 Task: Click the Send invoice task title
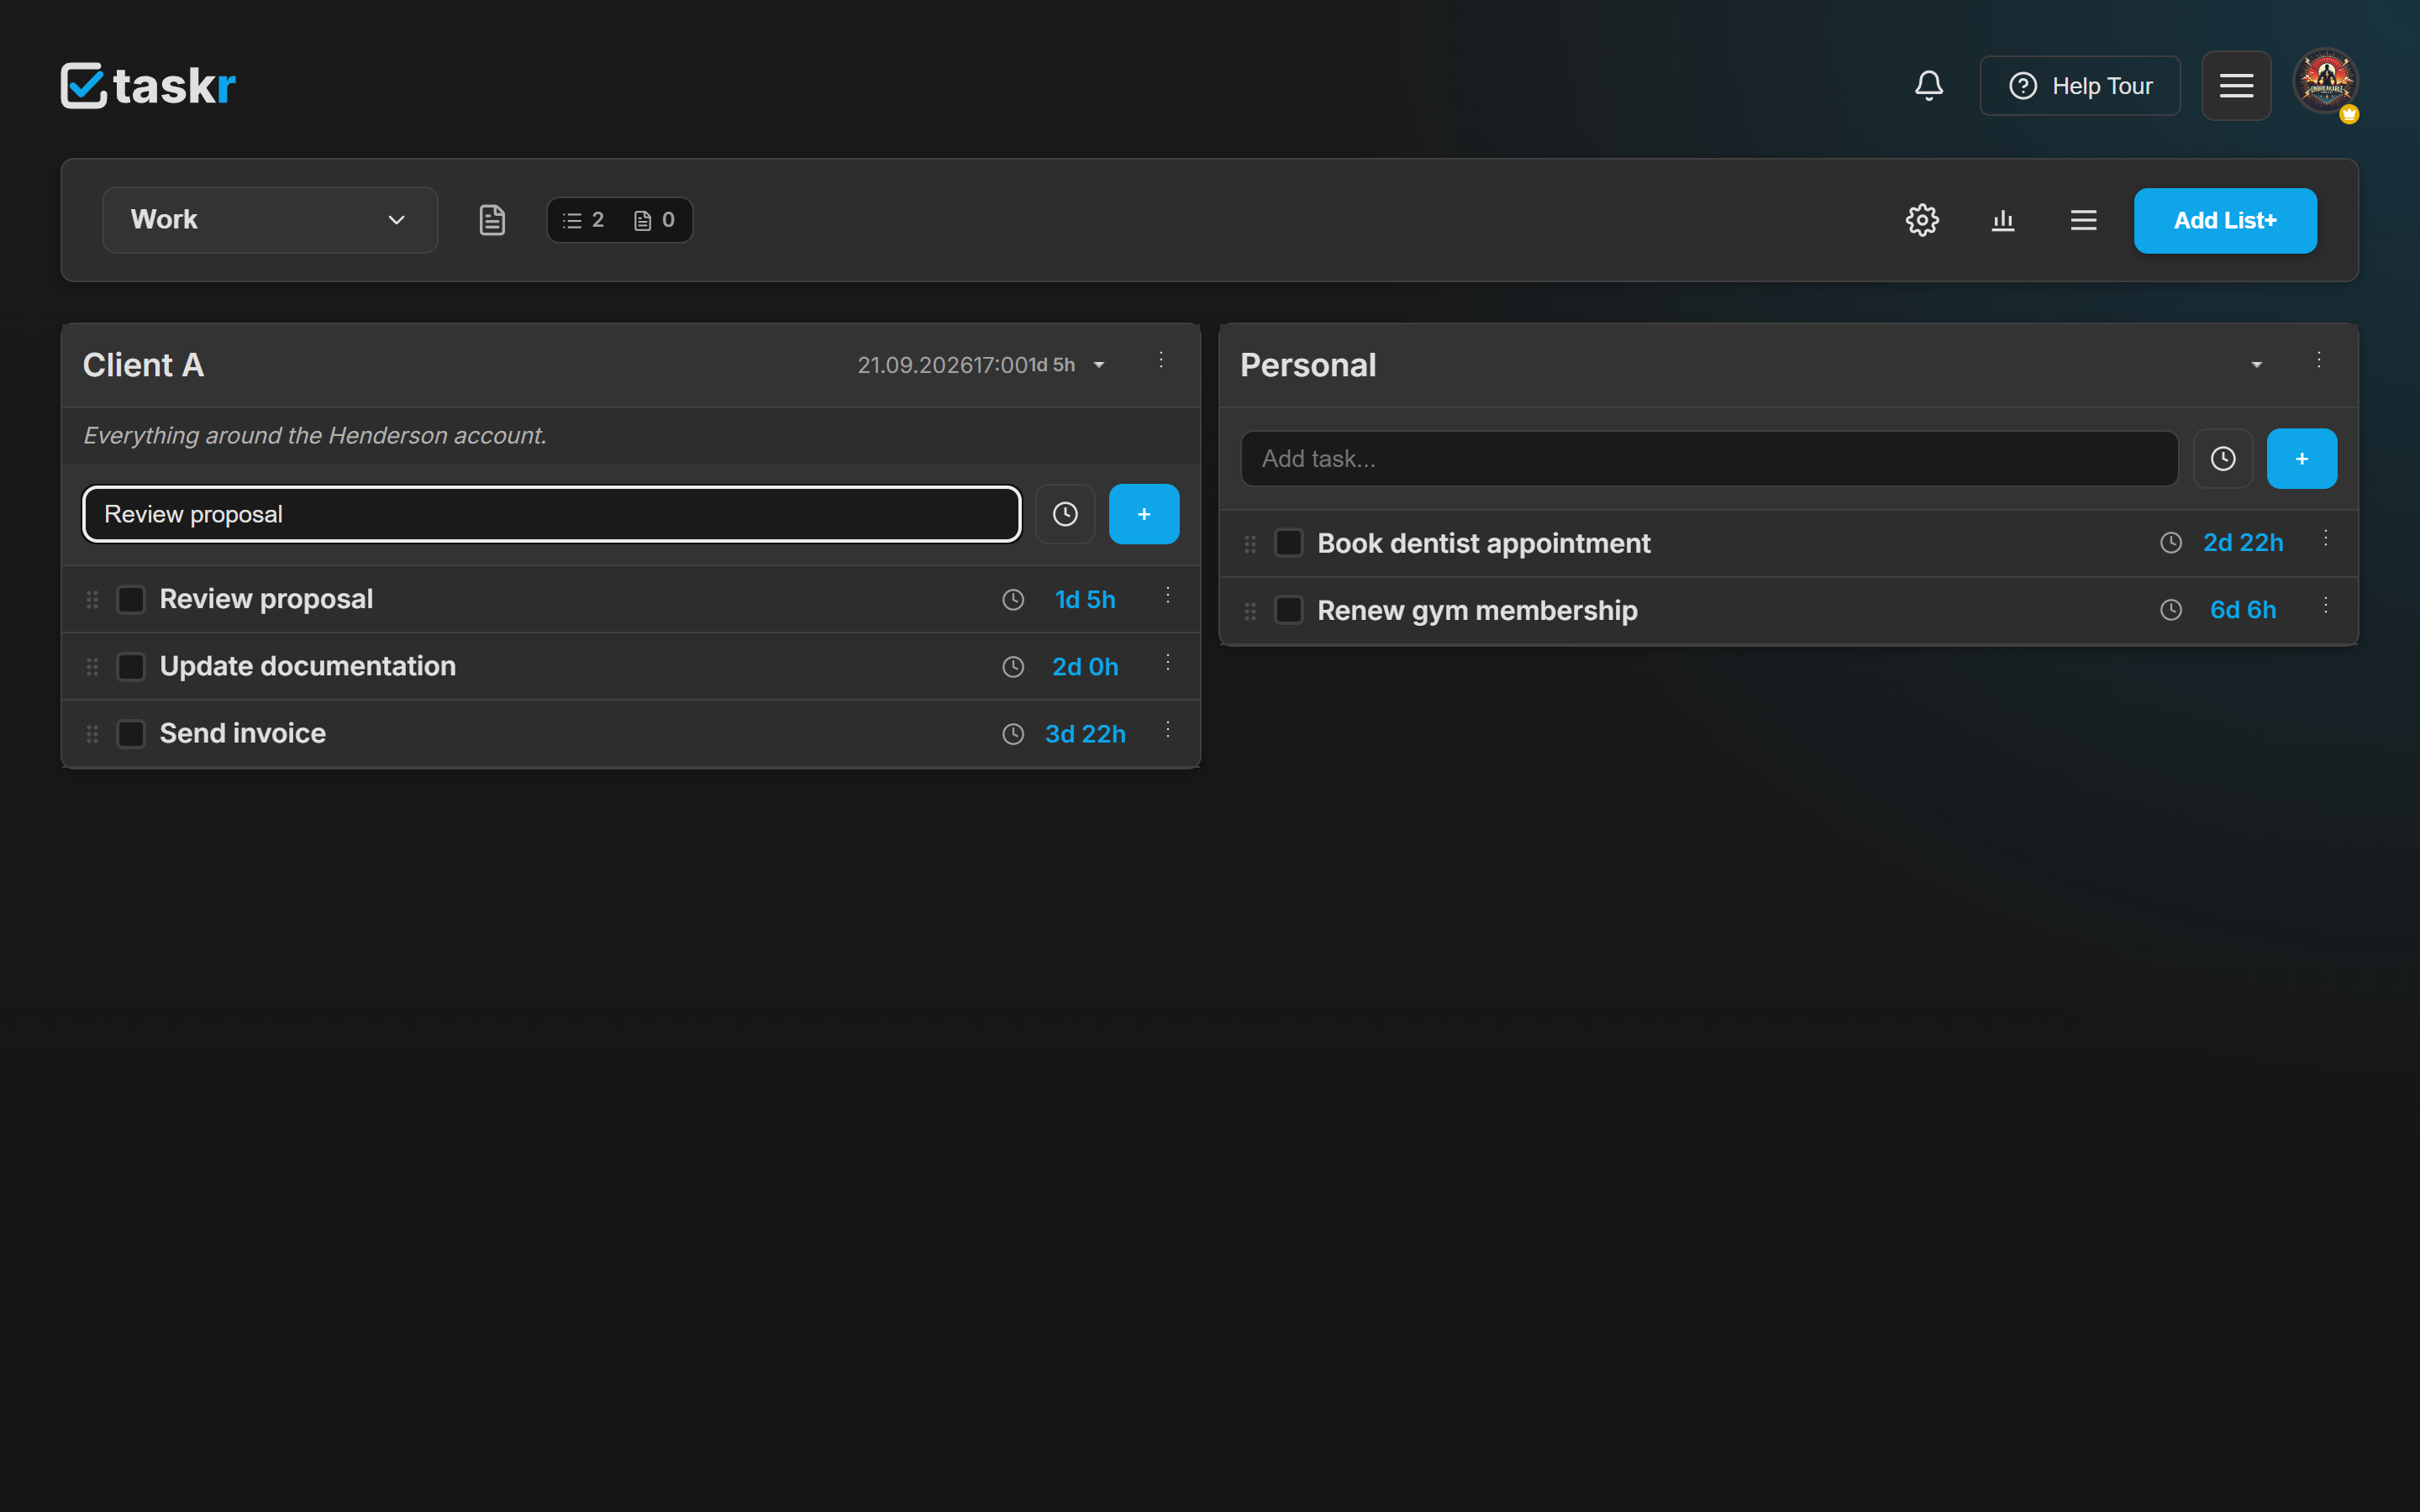243,733
